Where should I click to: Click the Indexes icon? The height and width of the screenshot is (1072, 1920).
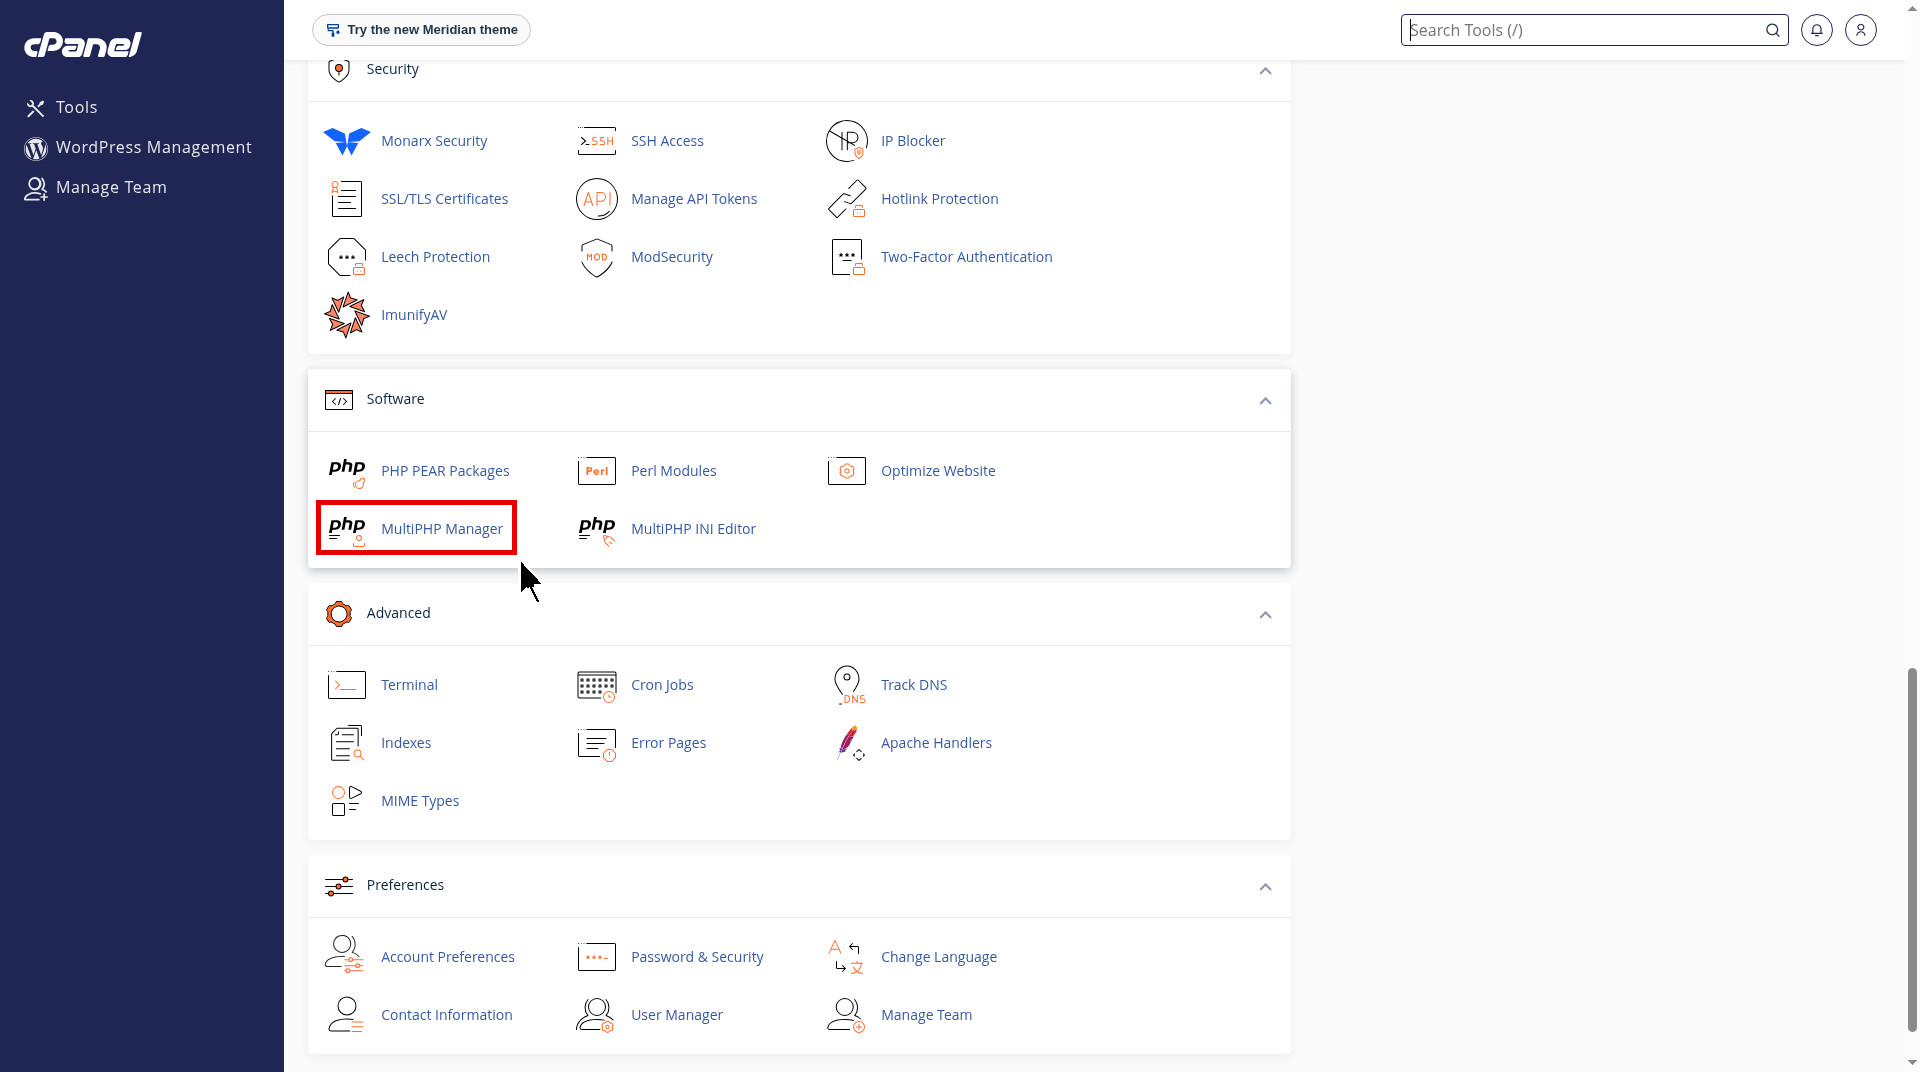pyautogui.click(x=347, y=743)
